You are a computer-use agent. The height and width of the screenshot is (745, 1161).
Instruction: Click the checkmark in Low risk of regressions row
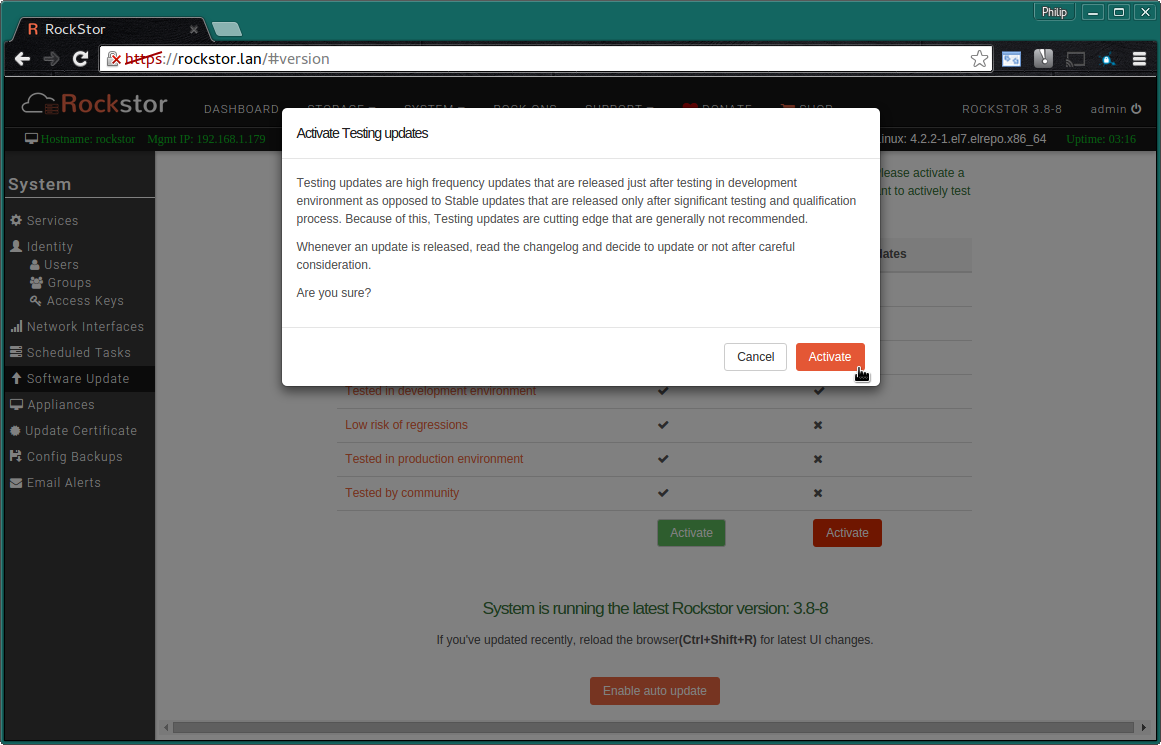tap(663, 425)
